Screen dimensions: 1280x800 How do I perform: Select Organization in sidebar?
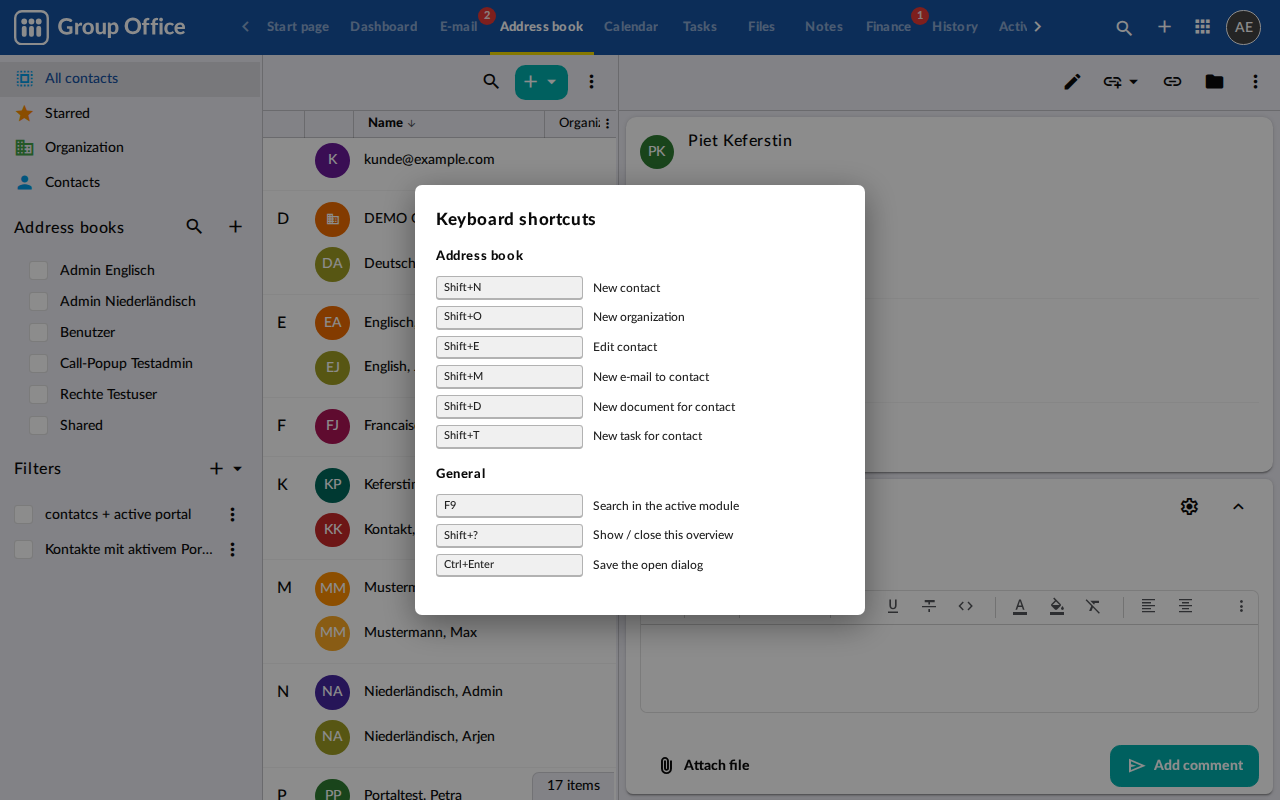(130, 147)
